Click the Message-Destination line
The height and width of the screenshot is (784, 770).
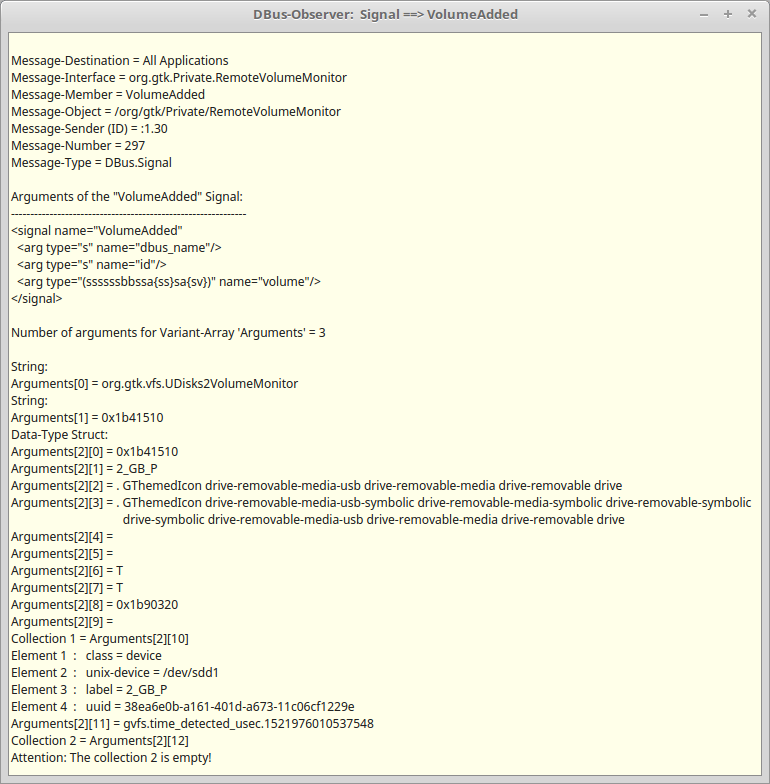click(119, 61)
